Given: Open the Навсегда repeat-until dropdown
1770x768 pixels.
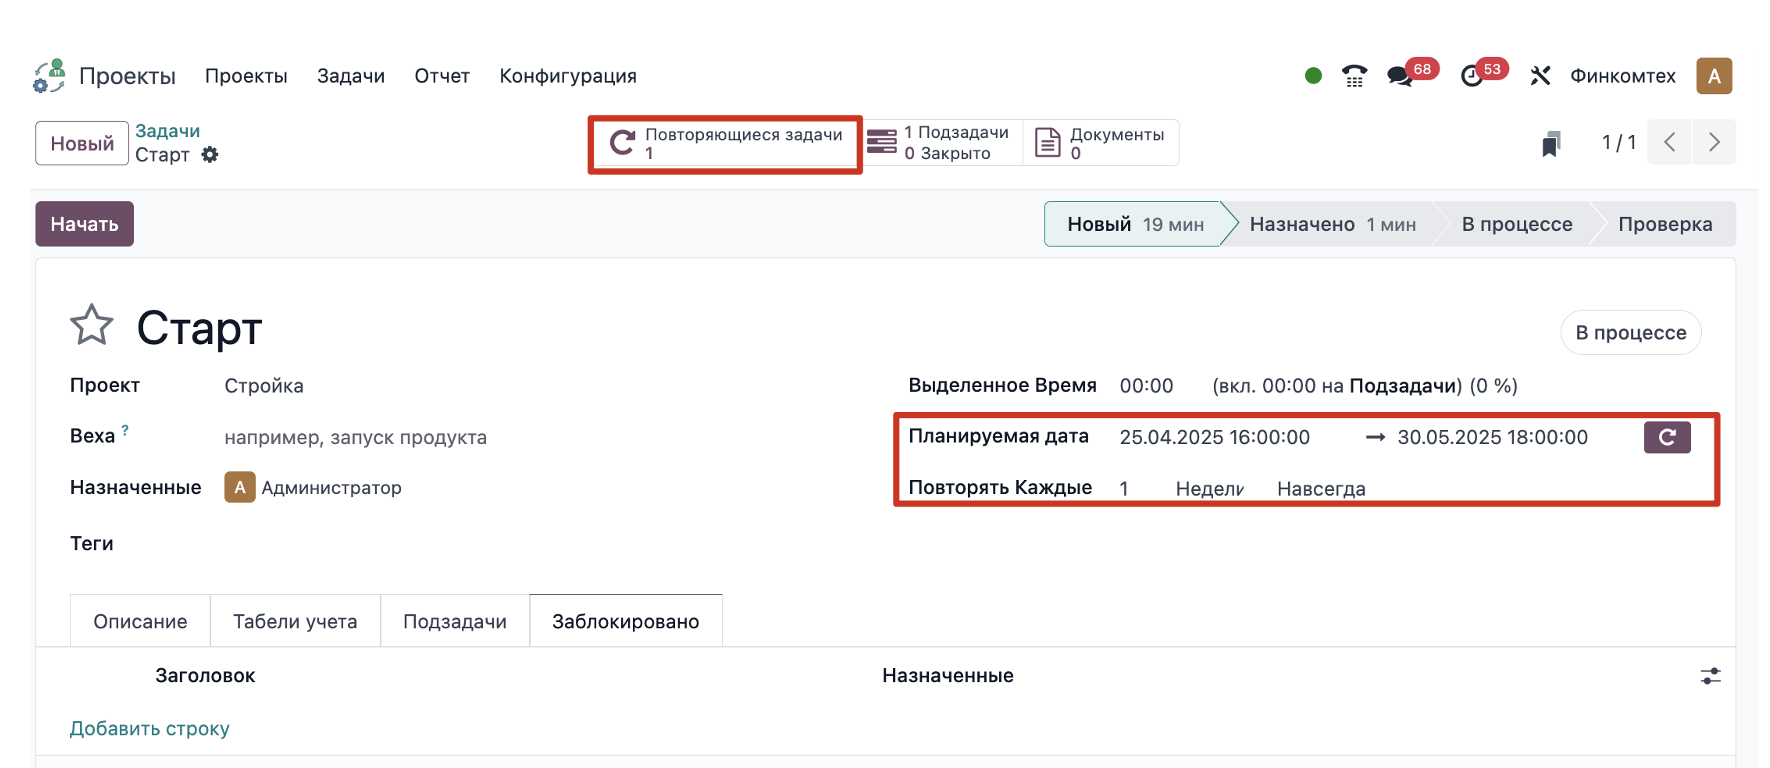Looking at the screenshot, I should point(1321,489).
